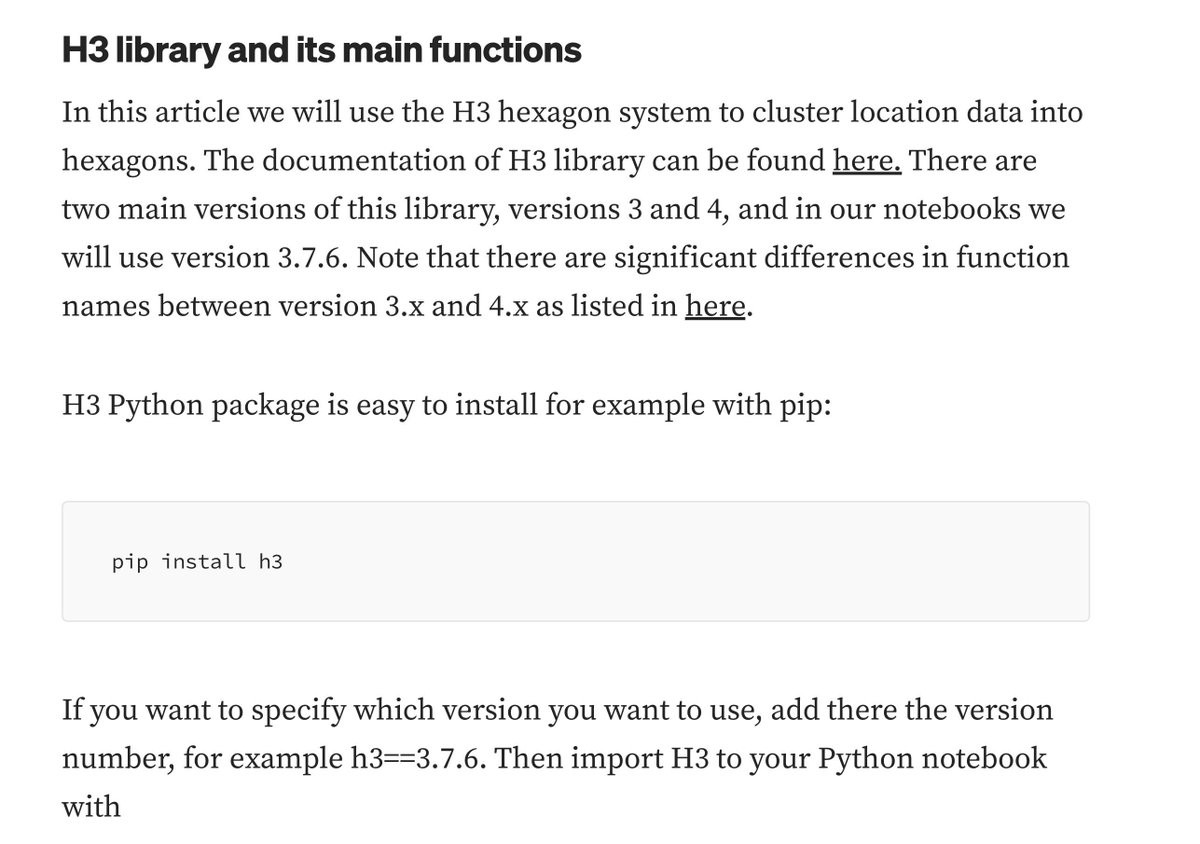
Task: Click the "H3 library and its main functions" heading
Action: (321, 50)
